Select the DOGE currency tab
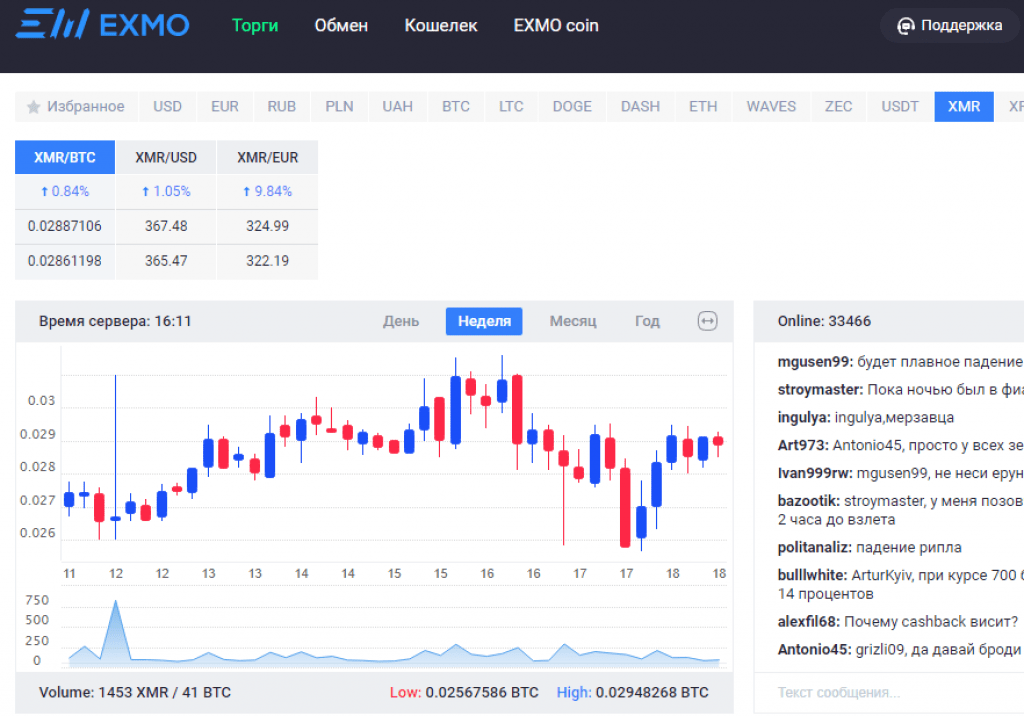 (x=572, y=106)
